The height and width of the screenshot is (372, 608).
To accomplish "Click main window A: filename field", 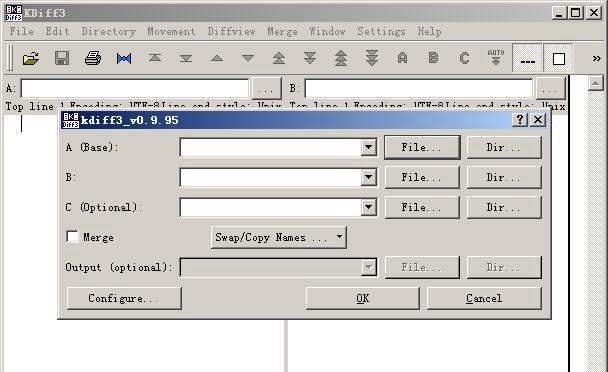I will (135, 88).
